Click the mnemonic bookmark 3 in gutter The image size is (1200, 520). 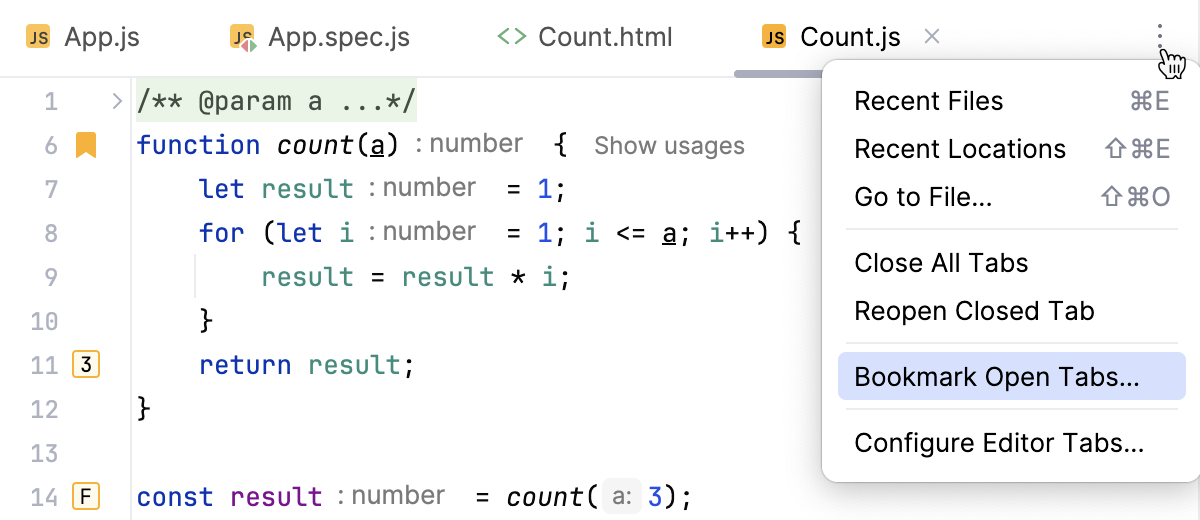(x=86, y=365)
